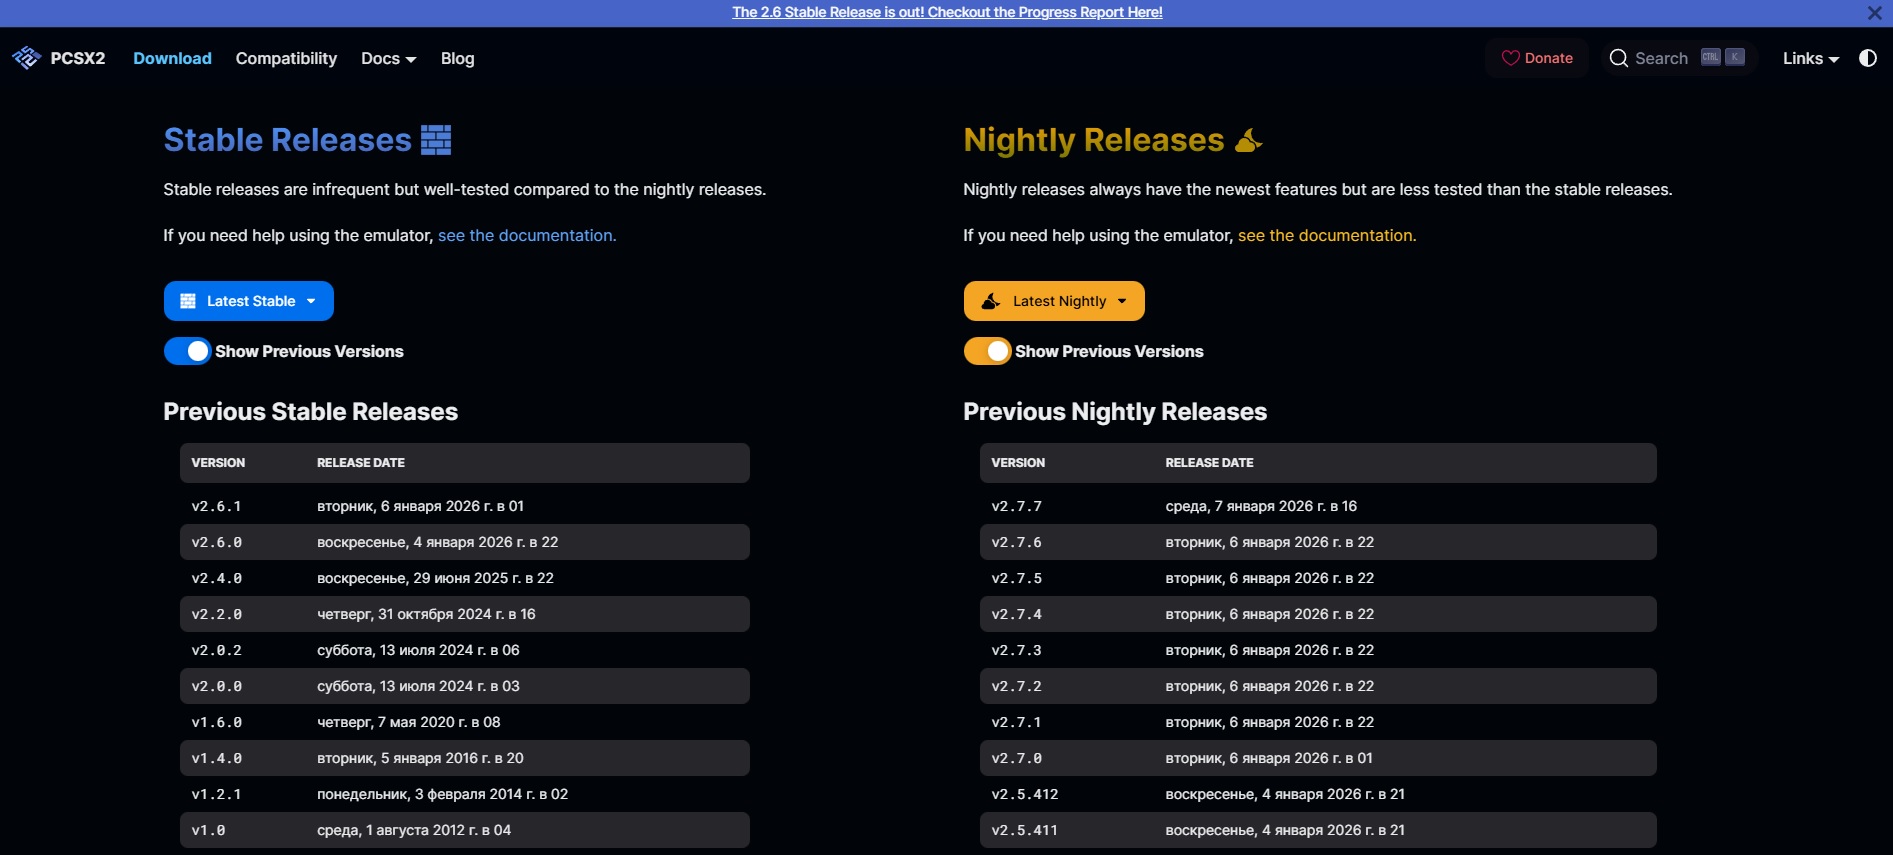
Task: Expand the Links dropdown
Action: pos(1811,58)
